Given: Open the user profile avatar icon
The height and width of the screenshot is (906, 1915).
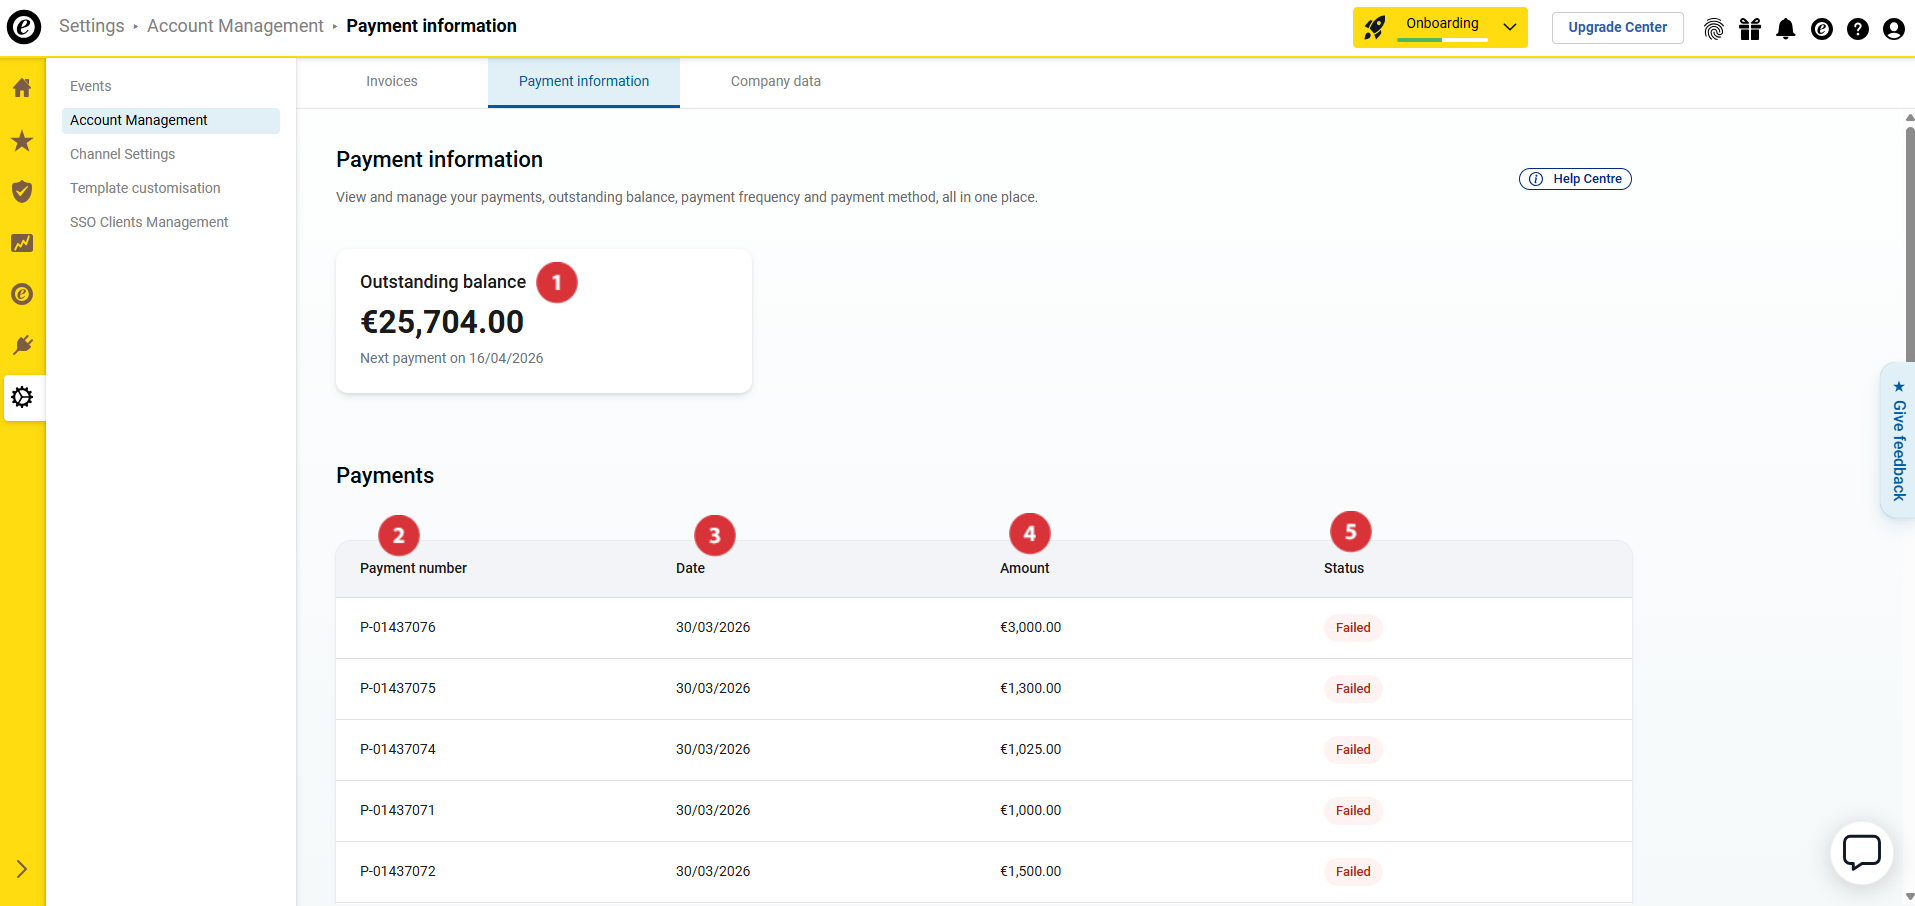Looking at the screenshot, I should (1893, 29).
